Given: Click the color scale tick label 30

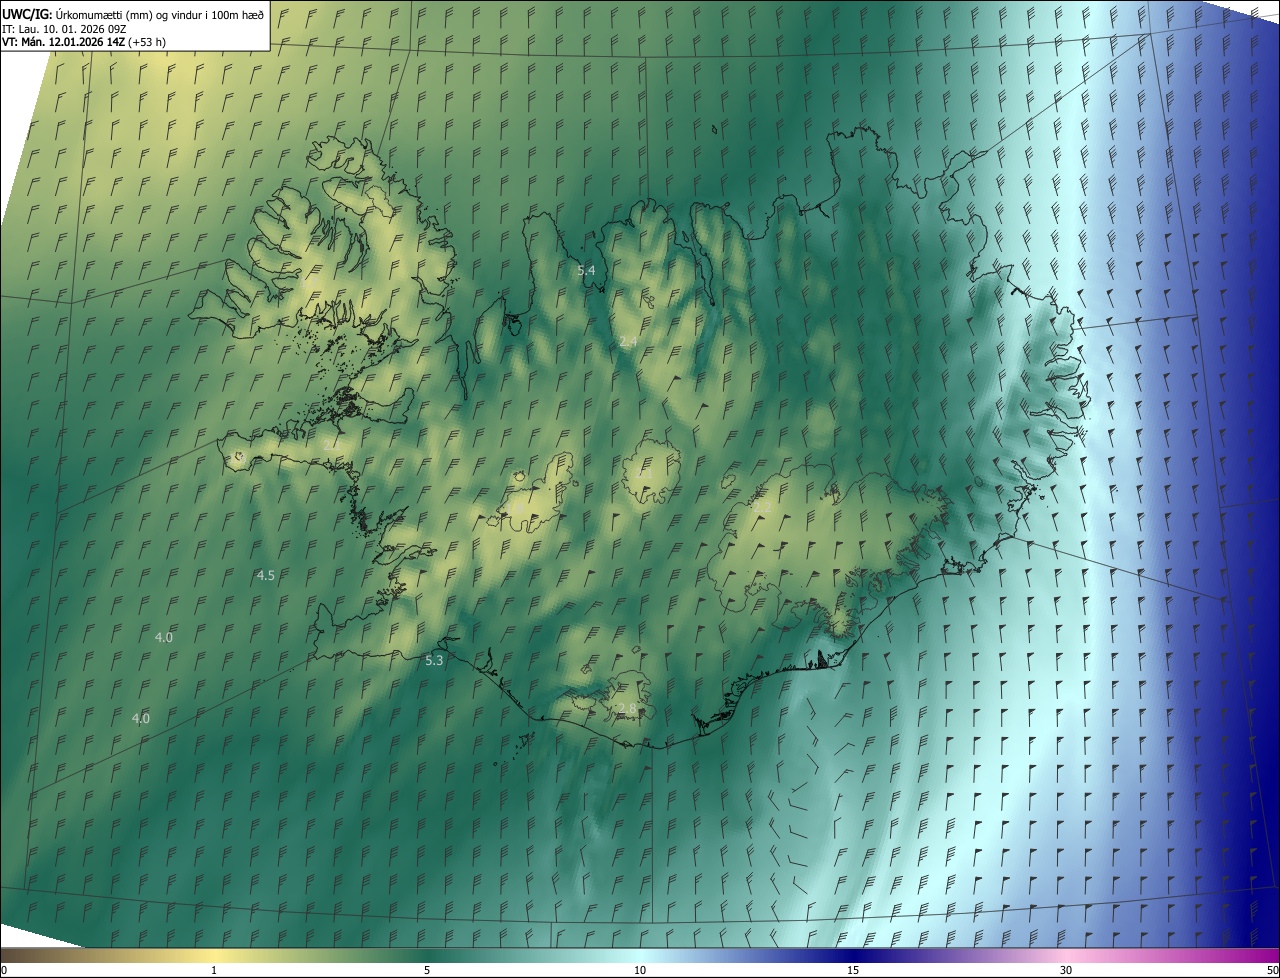Looking at the screenshot, I should click(1066, 970).
